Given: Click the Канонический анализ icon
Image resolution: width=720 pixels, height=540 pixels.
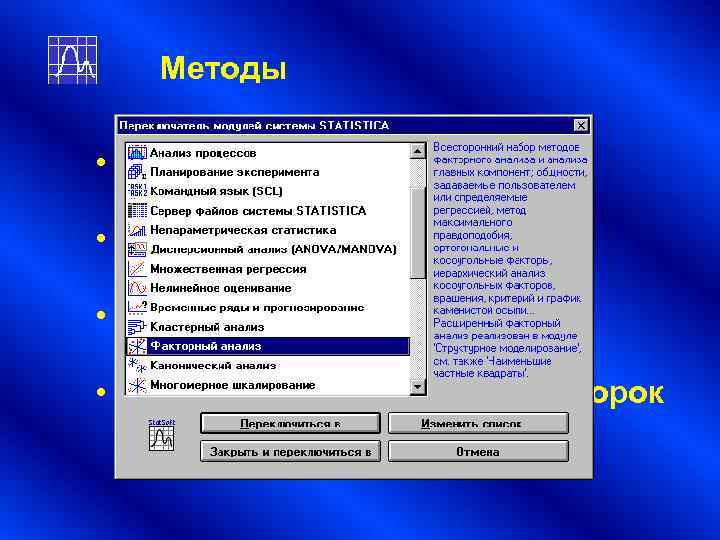Looking at the screenshot, I should pyautogui.click(x=137, y=366).
